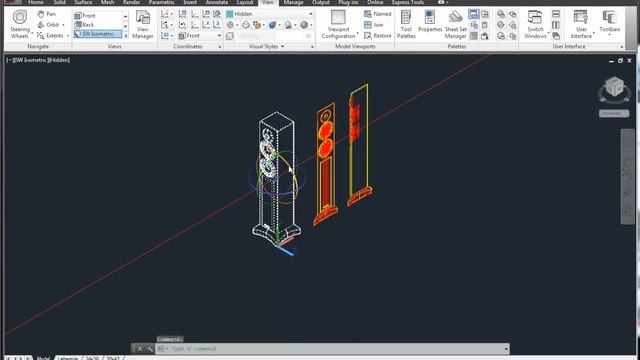Image resolution: width=640 pixels, height=360 pixels.
Task: Open the Render ribbon tab
Action: pos(131,2)
